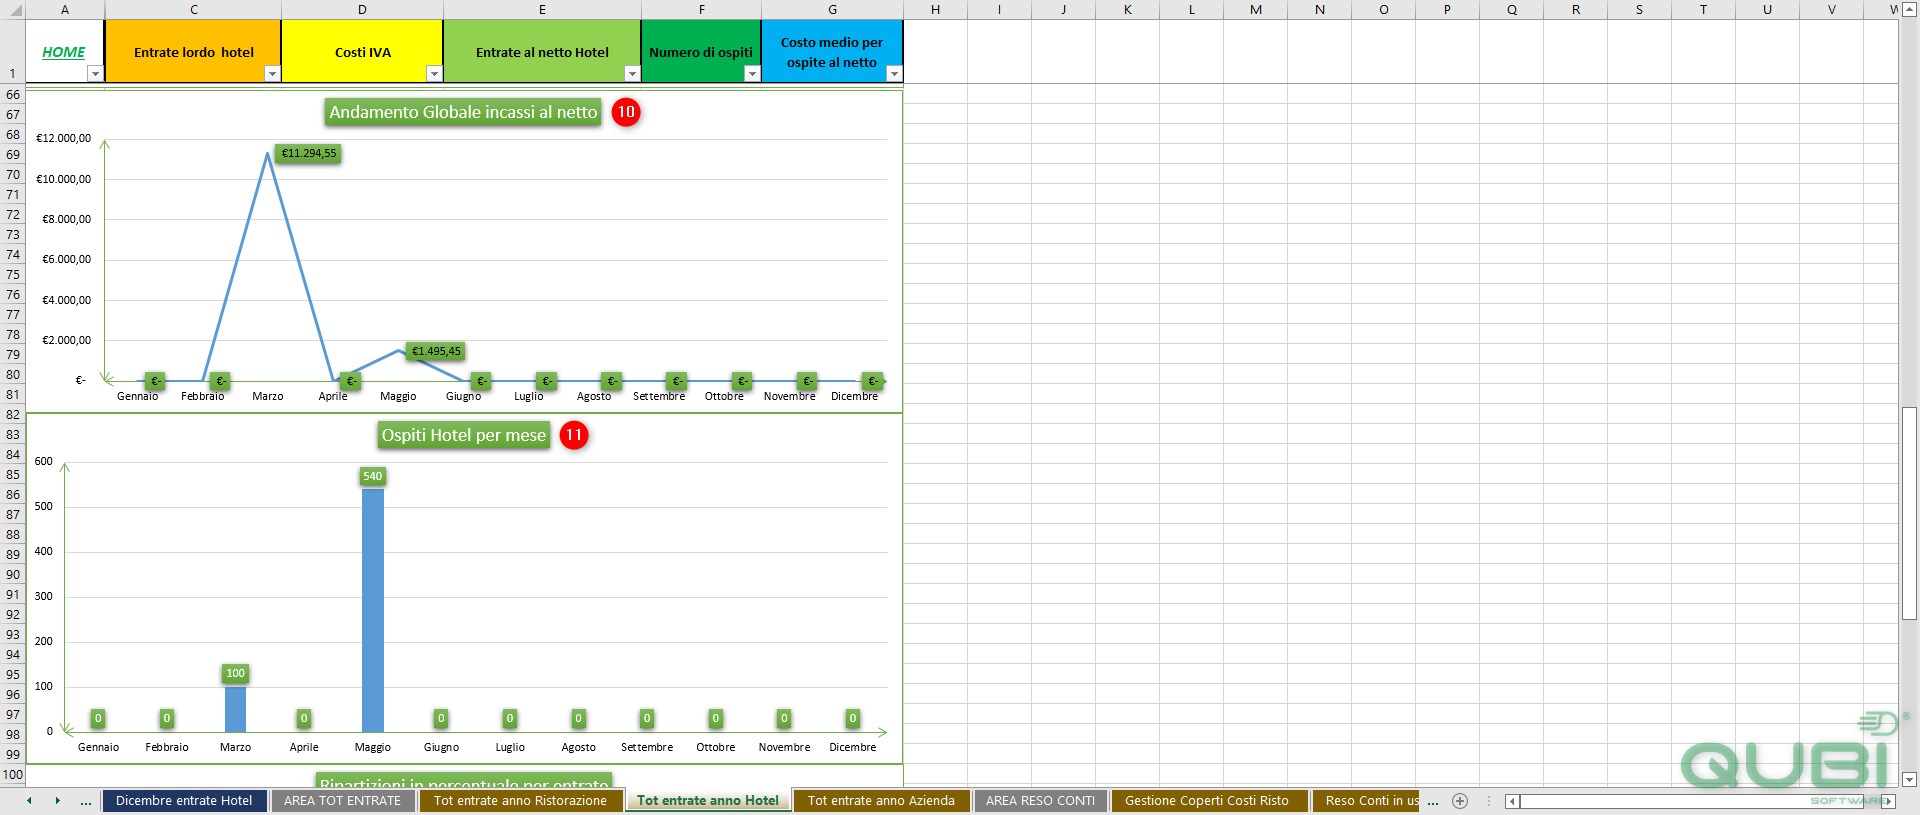This screenshot has width=1920, height=815.
Task: Click the horizontal scrollbar right arrow
Action: point(1887,801)
